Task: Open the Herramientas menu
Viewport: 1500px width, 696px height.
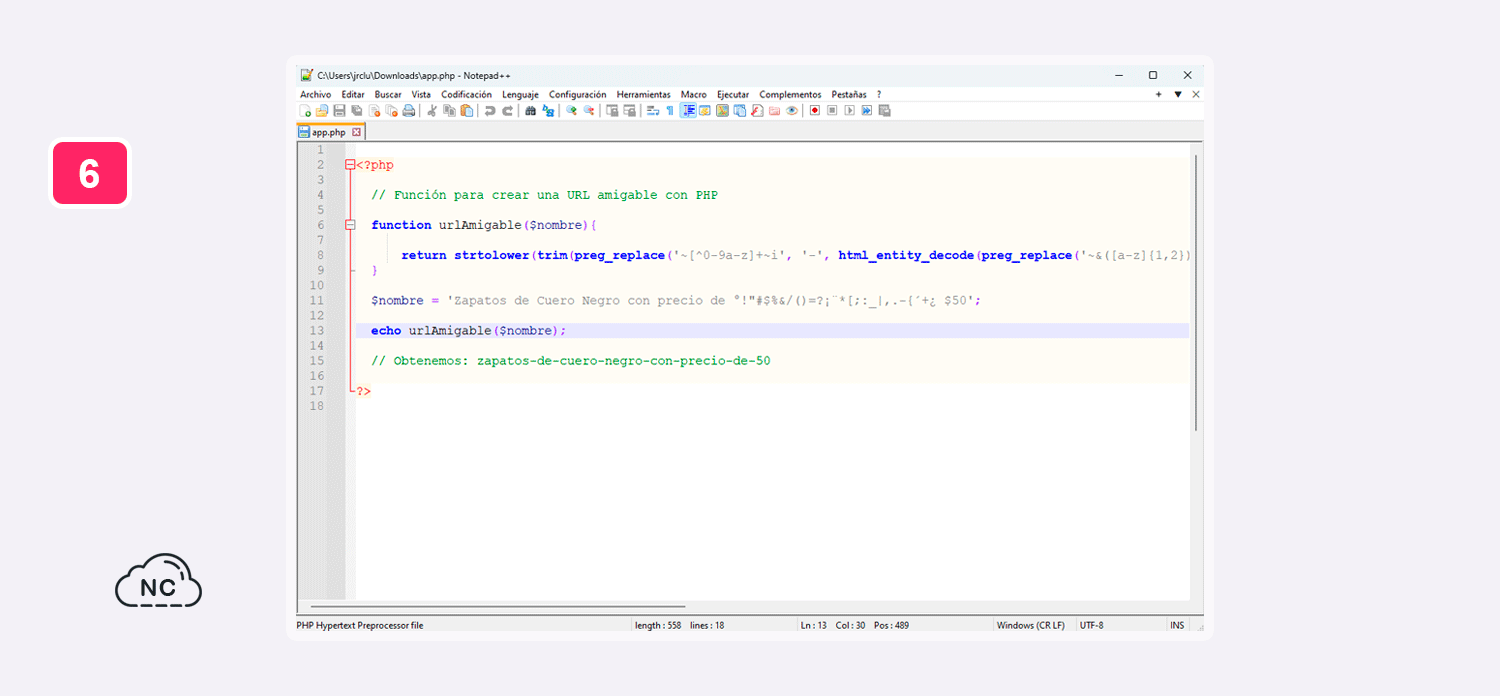Action: click(644, 94)
